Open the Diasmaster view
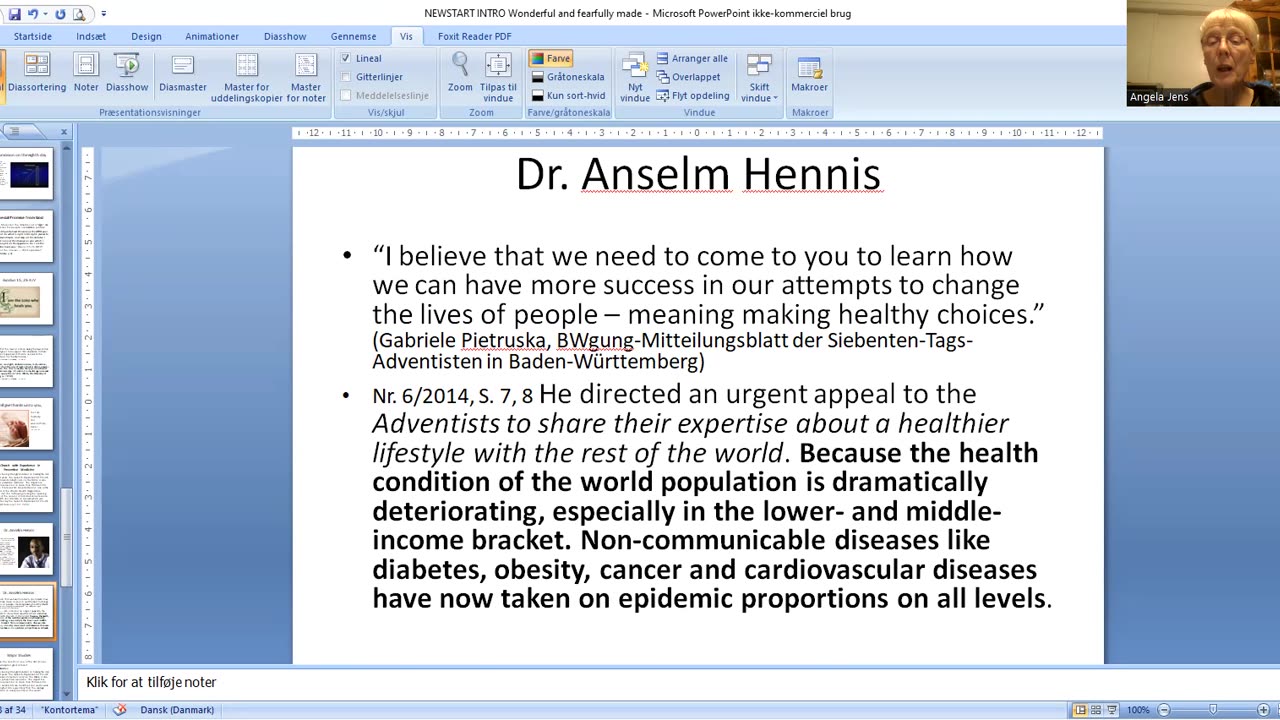1280x720 pixels. click(x=183, y=74)
